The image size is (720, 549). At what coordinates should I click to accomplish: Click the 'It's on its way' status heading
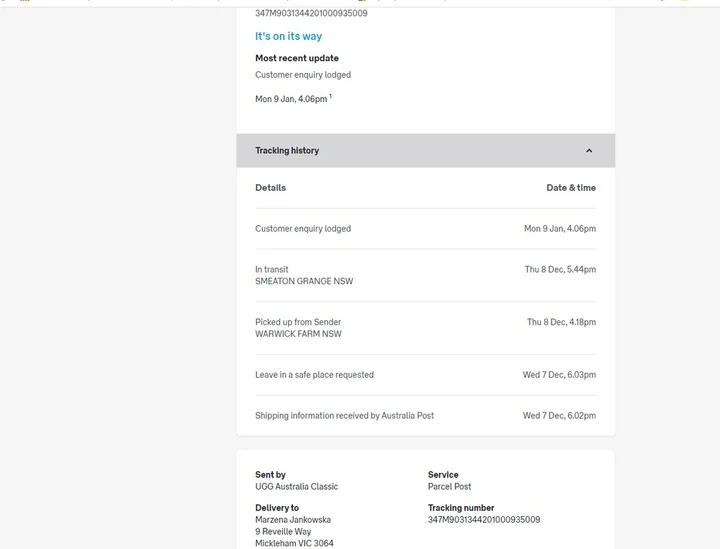288,36
